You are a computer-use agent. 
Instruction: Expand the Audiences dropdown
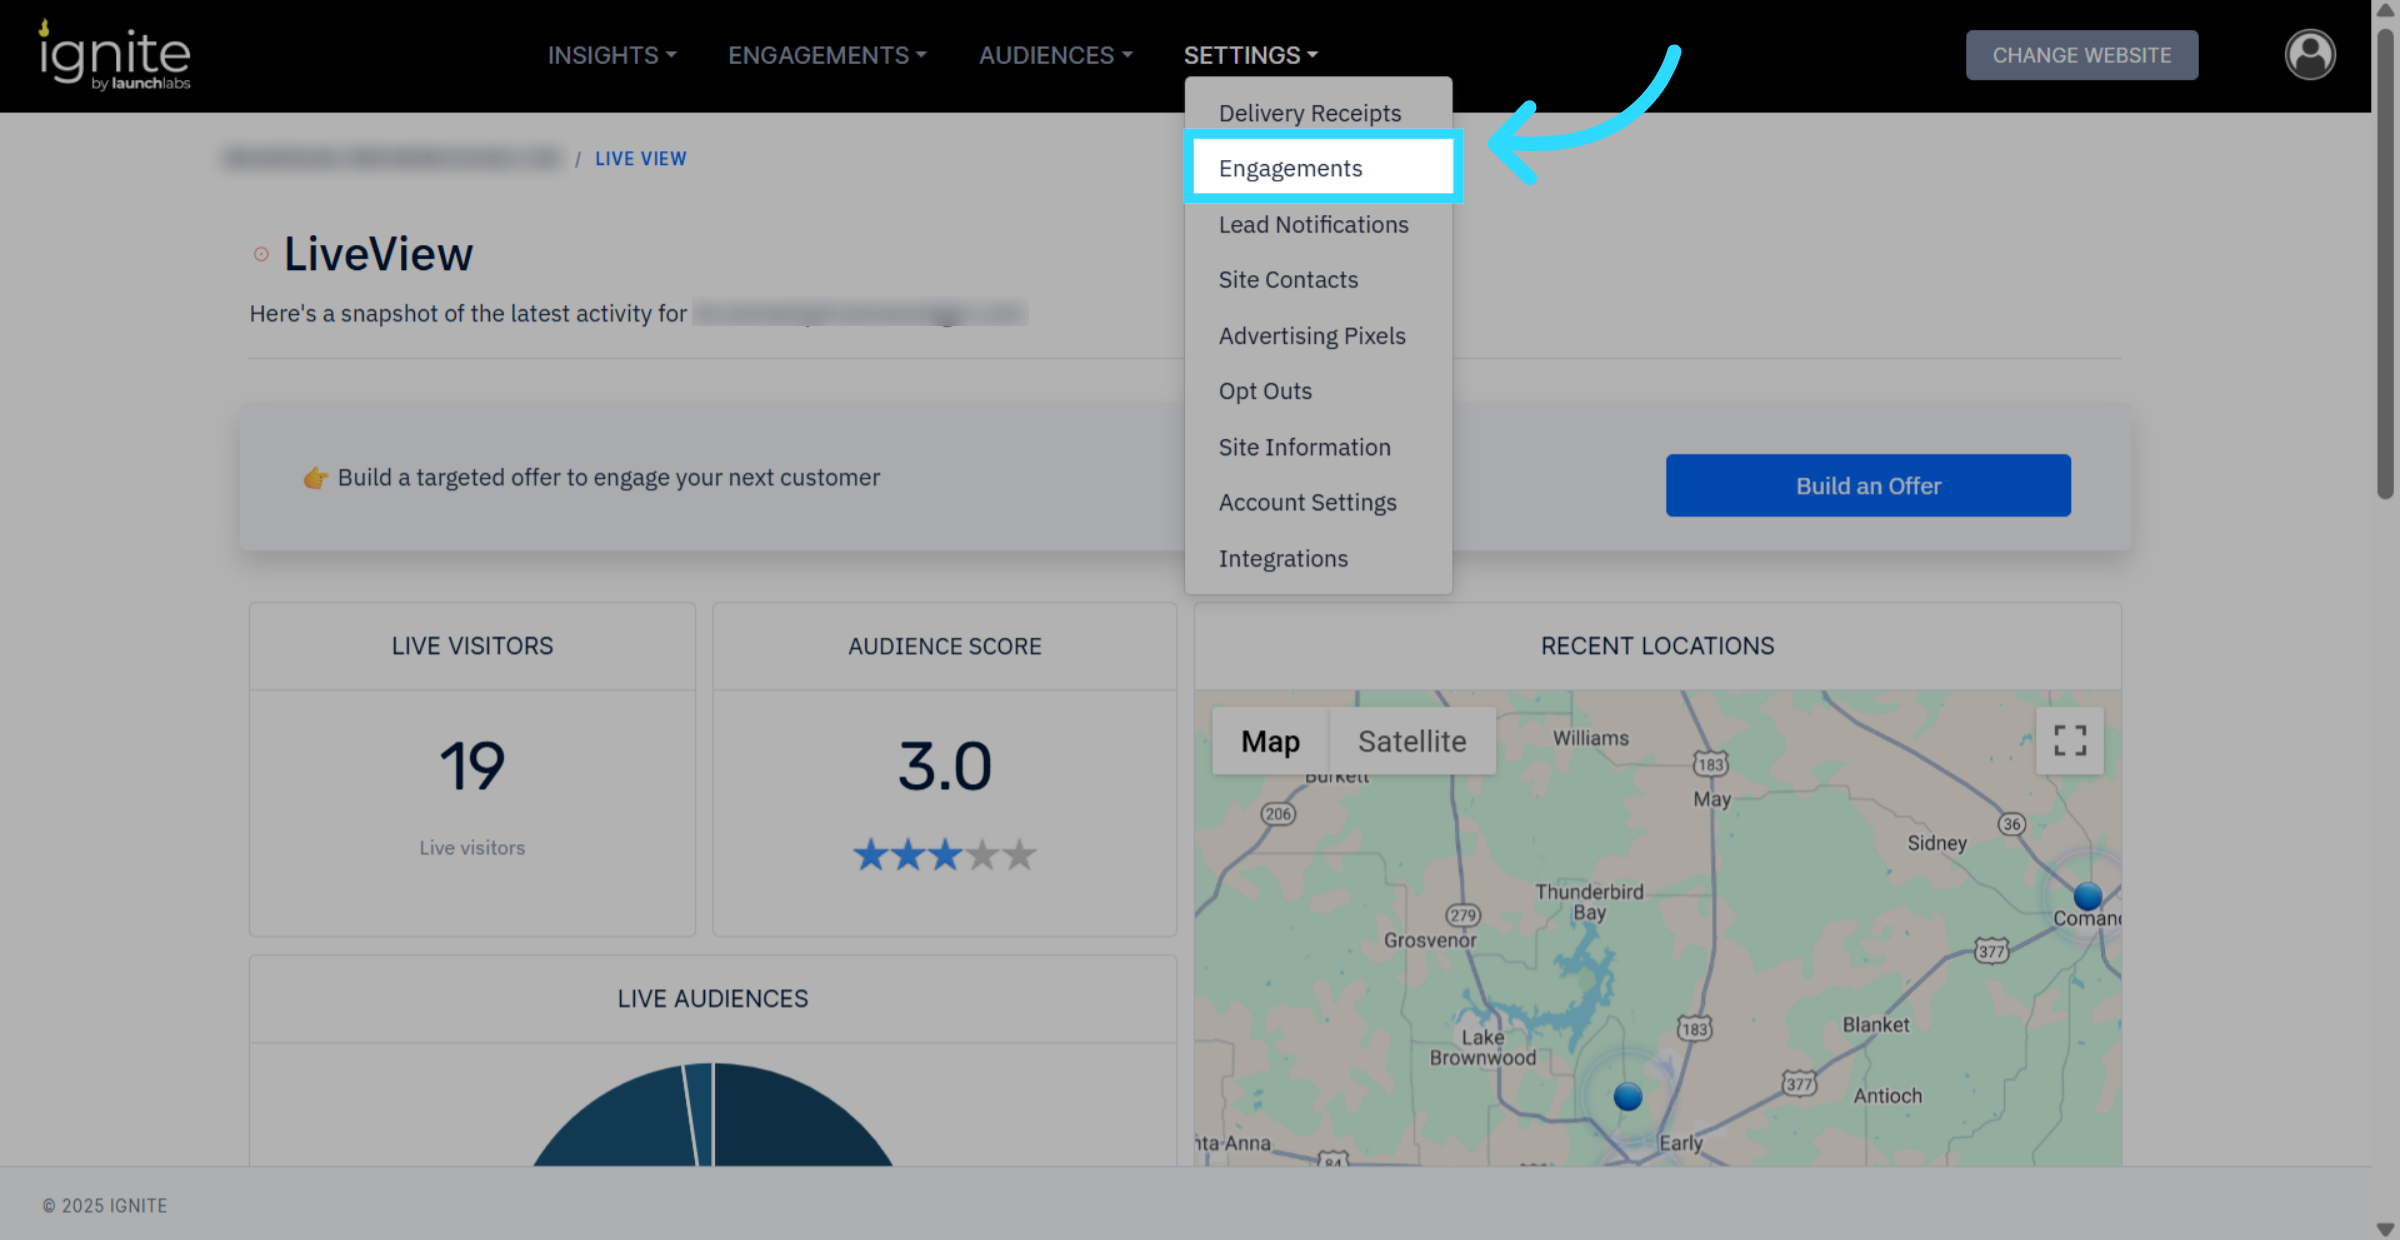coord(1055,55)
